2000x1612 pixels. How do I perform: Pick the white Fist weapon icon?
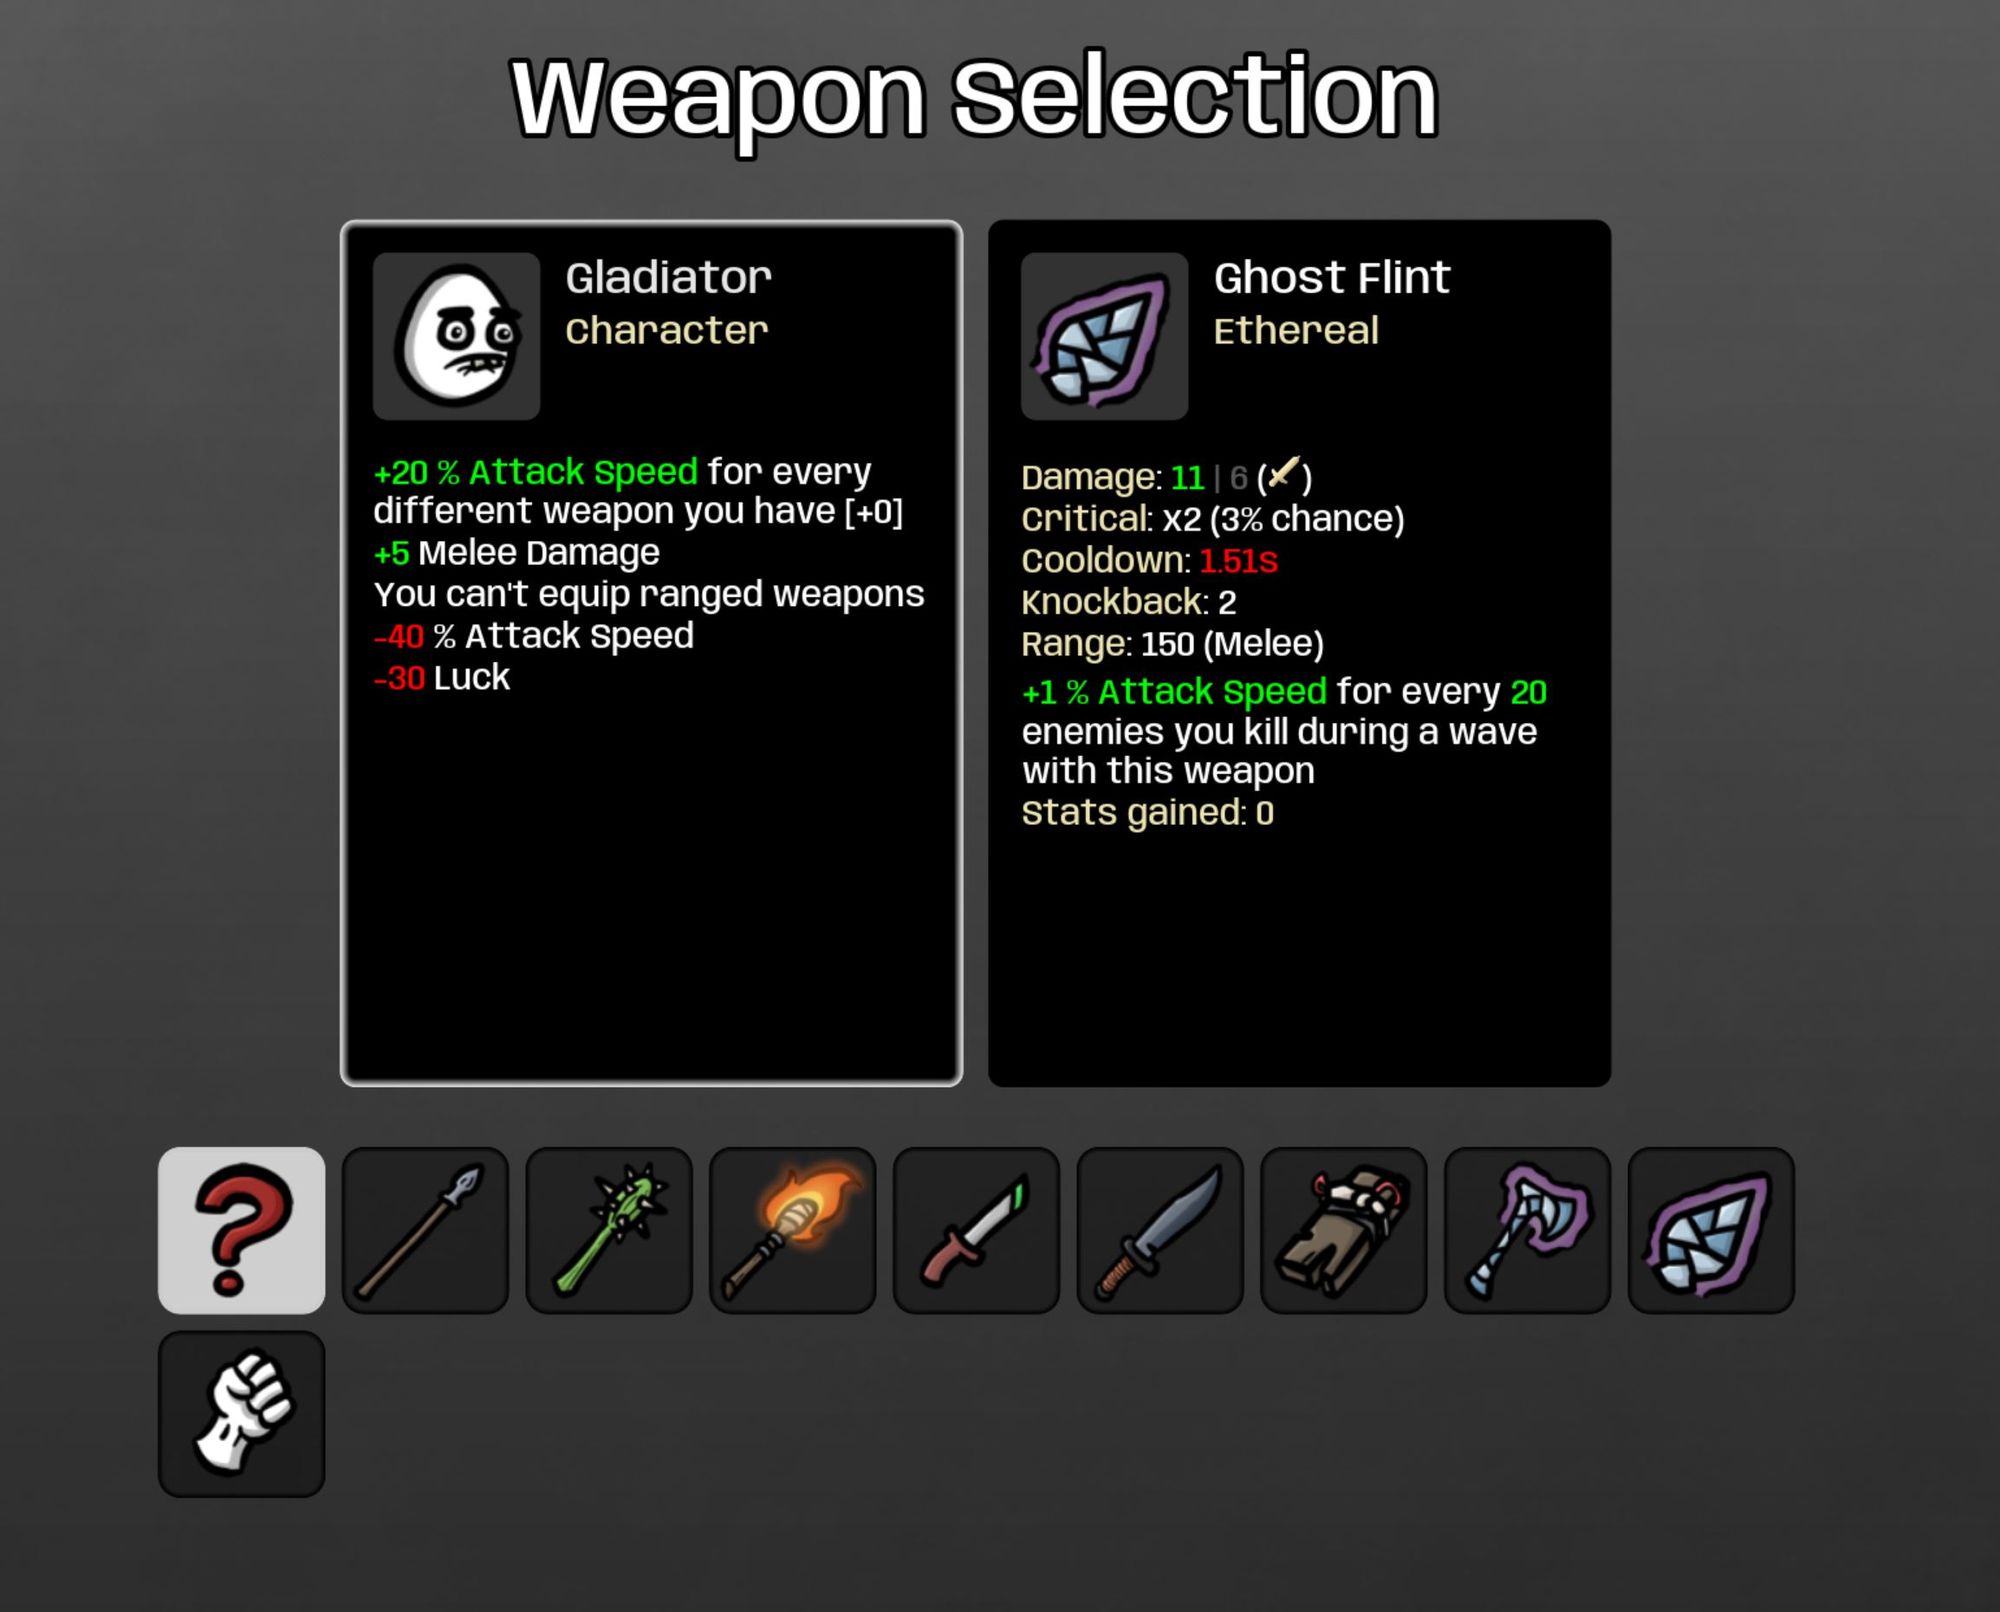click(x=241, y=1414)
